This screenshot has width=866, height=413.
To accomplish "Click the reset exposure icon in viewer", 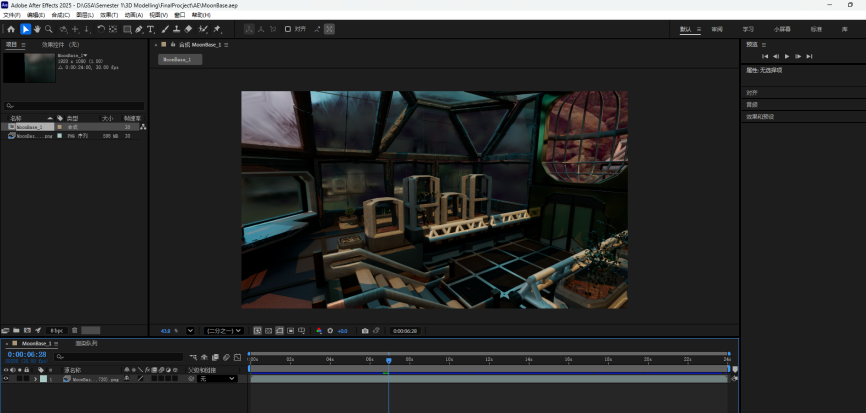I will coord(330,331).
